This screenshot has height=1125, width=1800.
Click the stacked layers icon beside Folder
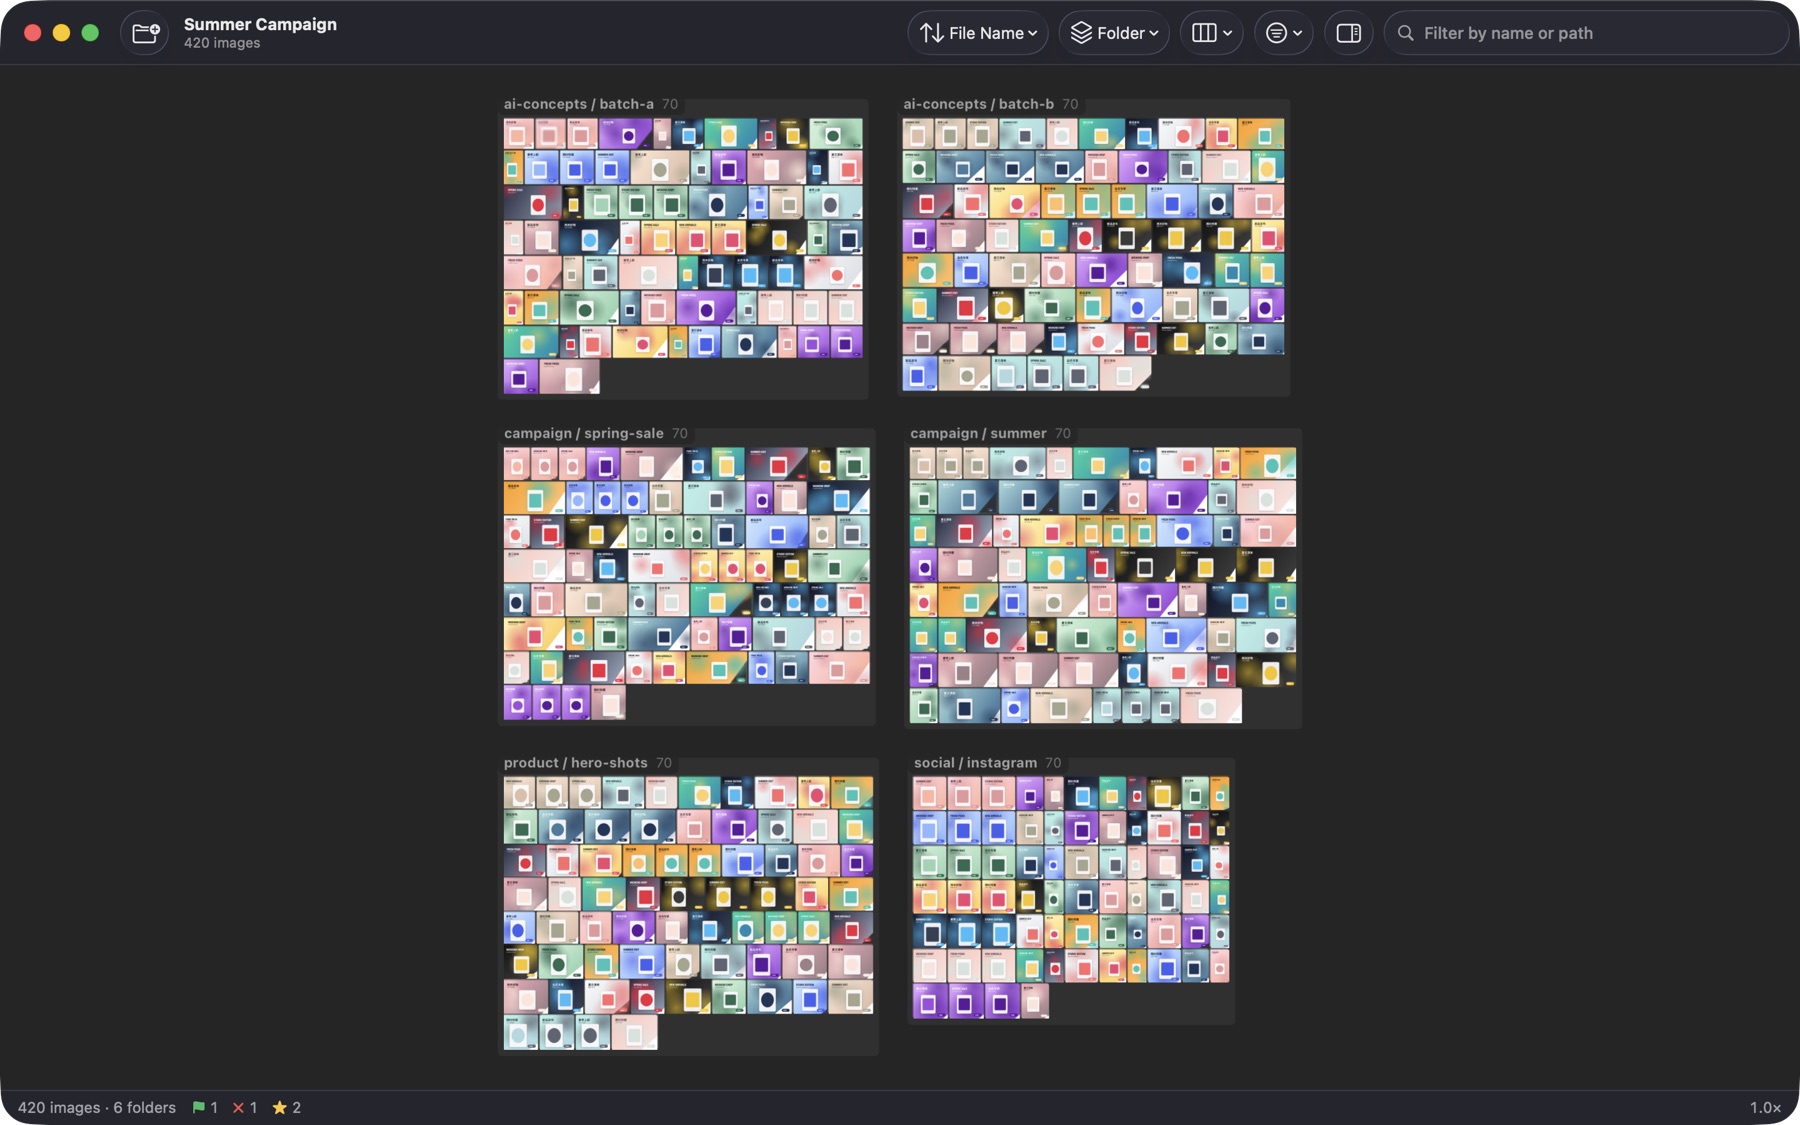tap(1081, 33)
